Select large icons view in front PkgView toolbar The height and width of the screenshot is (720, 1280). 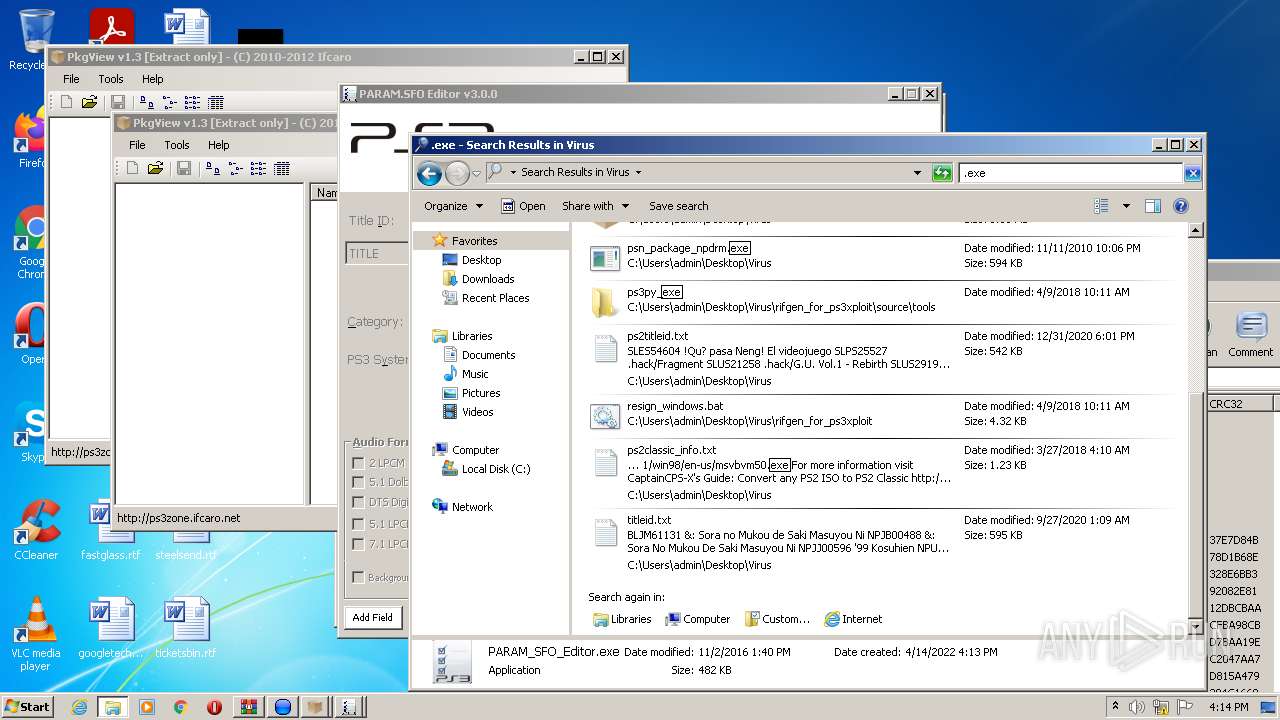[213, 168]
